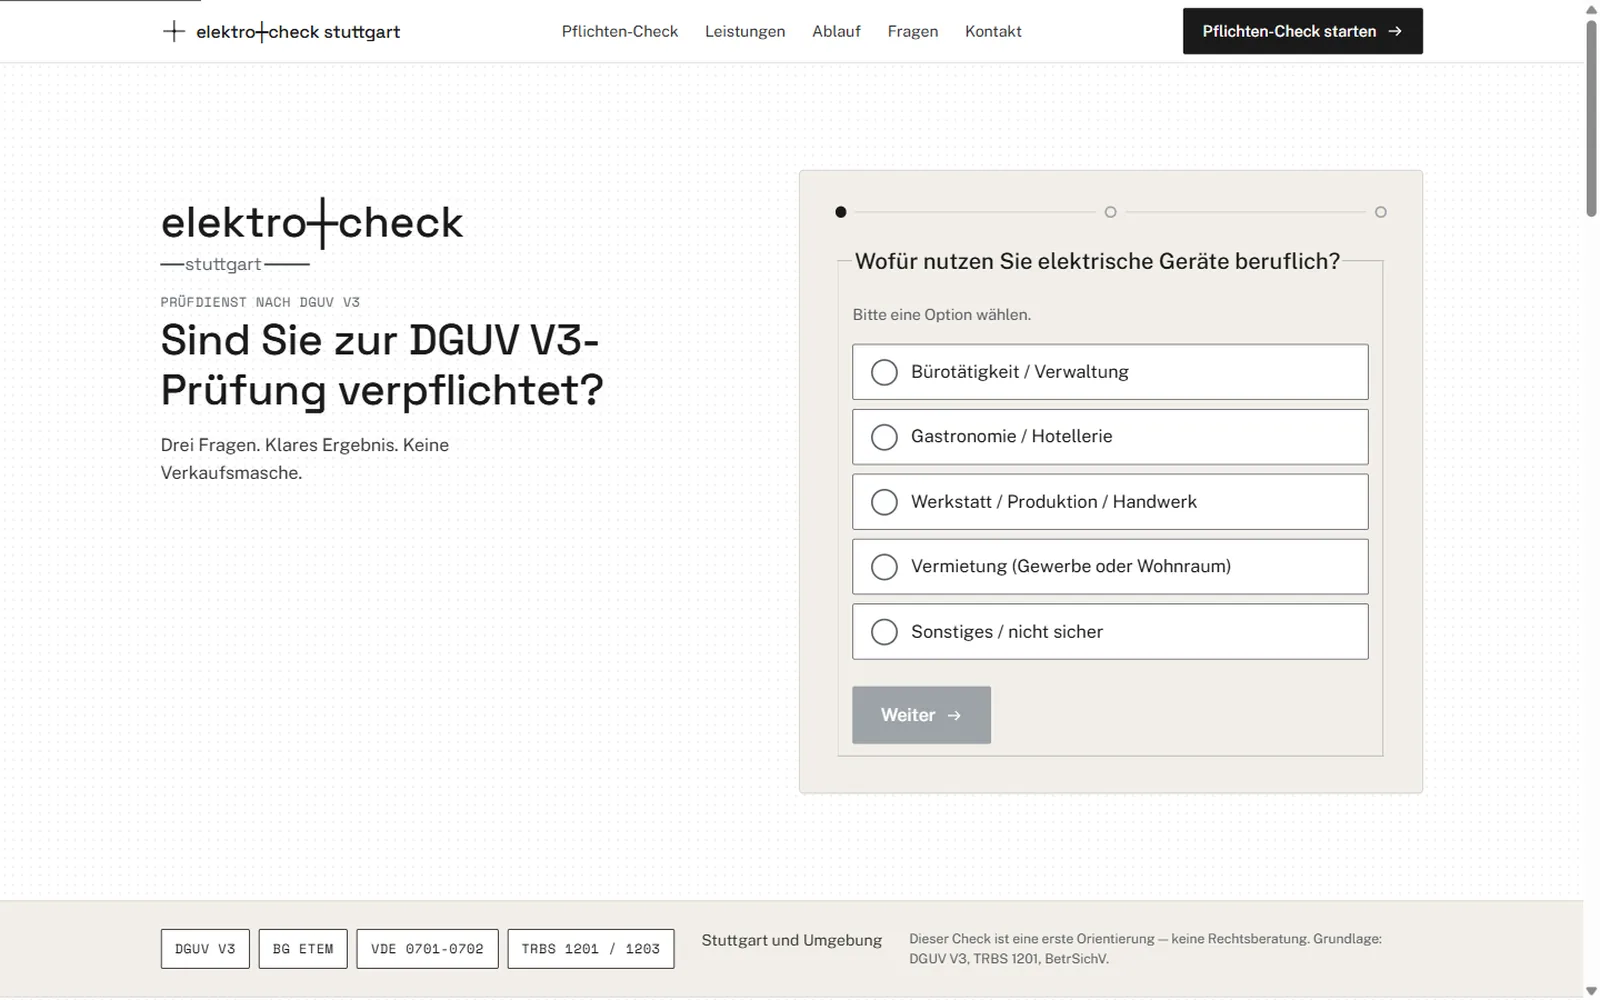Click the Stuttgart und Umgebung text
This screenshot has height=1000, width=1600.
click(792, 940)
